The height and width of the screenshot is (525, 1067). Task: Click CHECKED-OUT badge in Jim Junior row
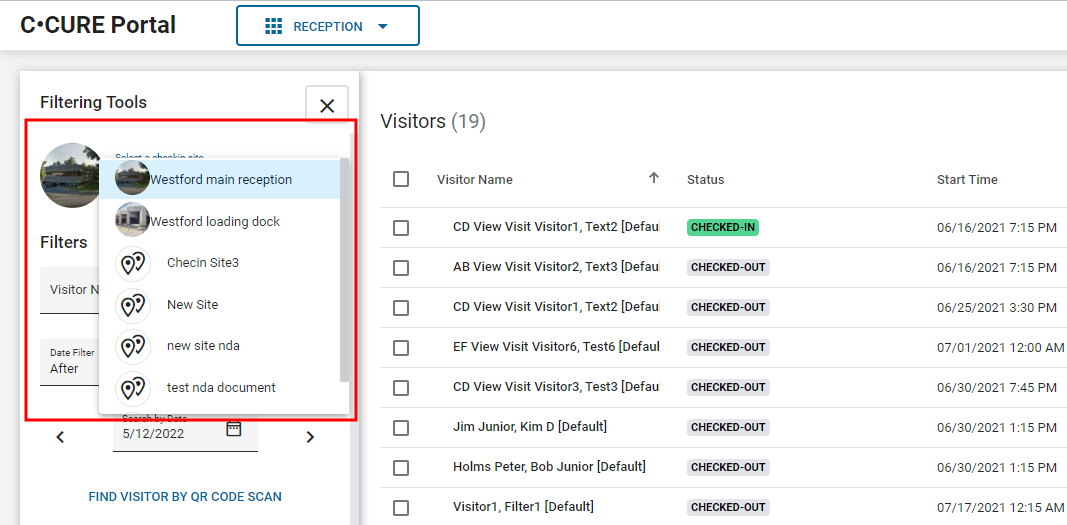pyautogui.click(x=728, y=427)
